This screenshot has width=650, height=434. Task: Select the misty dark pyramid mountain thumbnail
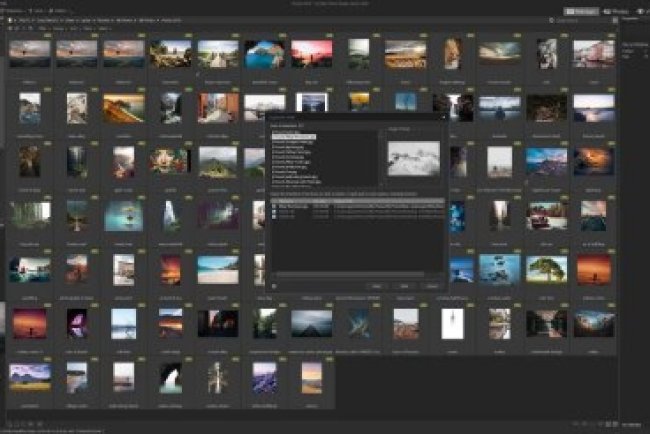click(312, 323)
